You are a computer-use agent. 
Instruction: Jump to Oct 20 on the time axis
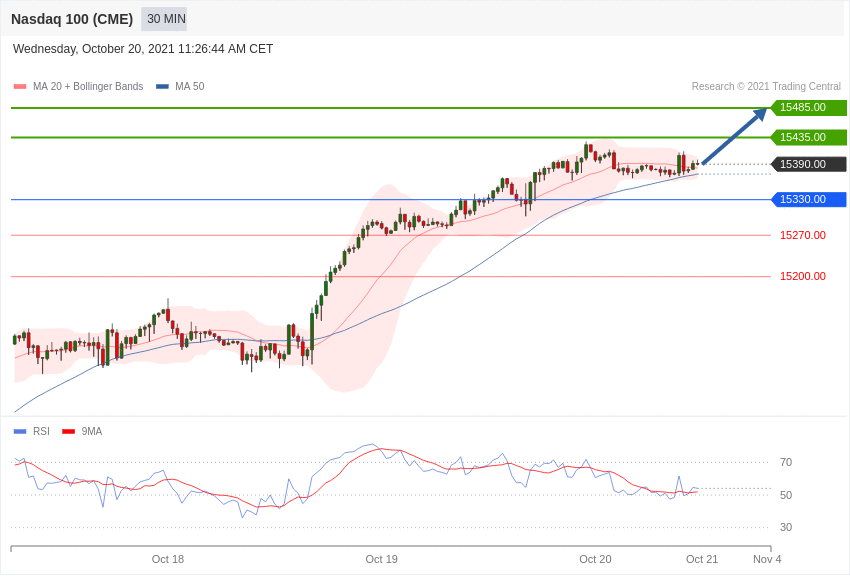pos(595,559)
